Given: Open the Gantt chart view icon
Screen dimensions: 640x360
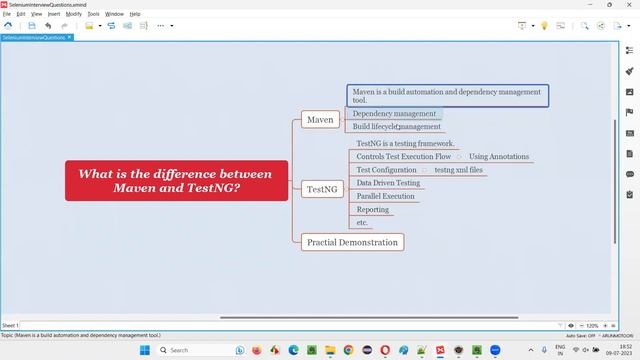Looking at the screenshot, I should click(x=561, y=26).
